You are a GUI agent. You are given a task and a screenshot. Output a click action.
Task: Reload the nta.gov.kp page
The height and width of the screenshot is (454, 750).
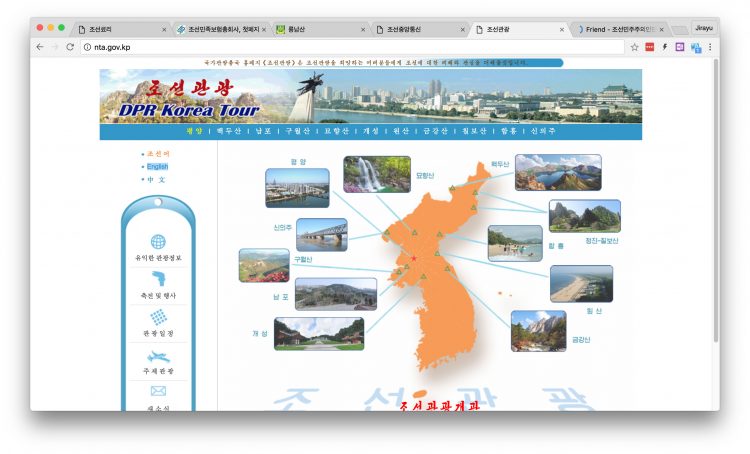(70, 47)
